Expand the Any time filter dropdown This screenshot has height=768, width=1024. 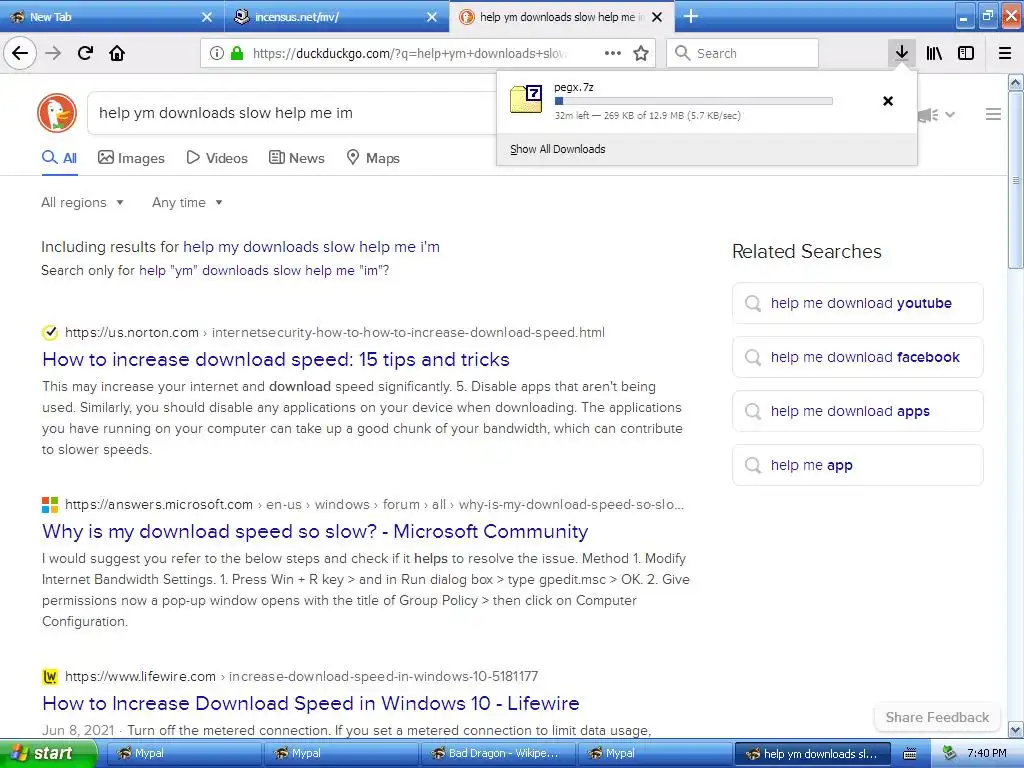coord(187,202)
